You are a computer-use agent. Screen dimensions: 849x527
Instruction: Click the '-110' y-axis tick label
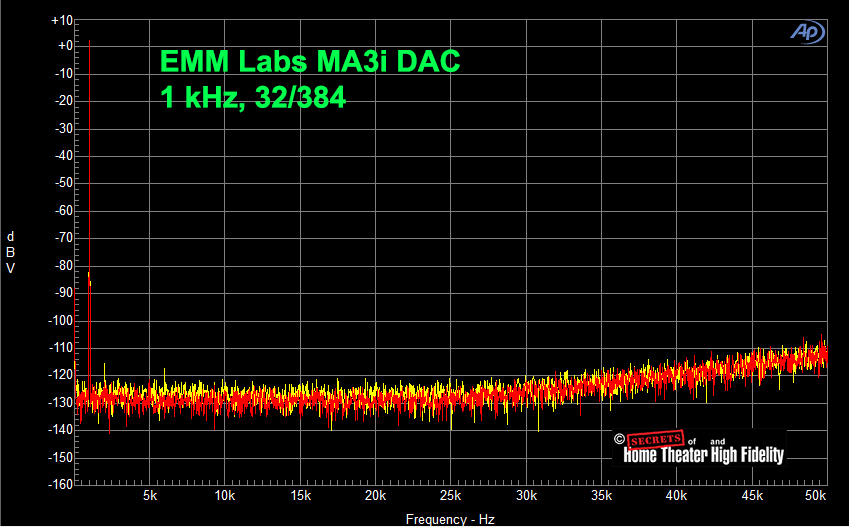pos(61,348)
